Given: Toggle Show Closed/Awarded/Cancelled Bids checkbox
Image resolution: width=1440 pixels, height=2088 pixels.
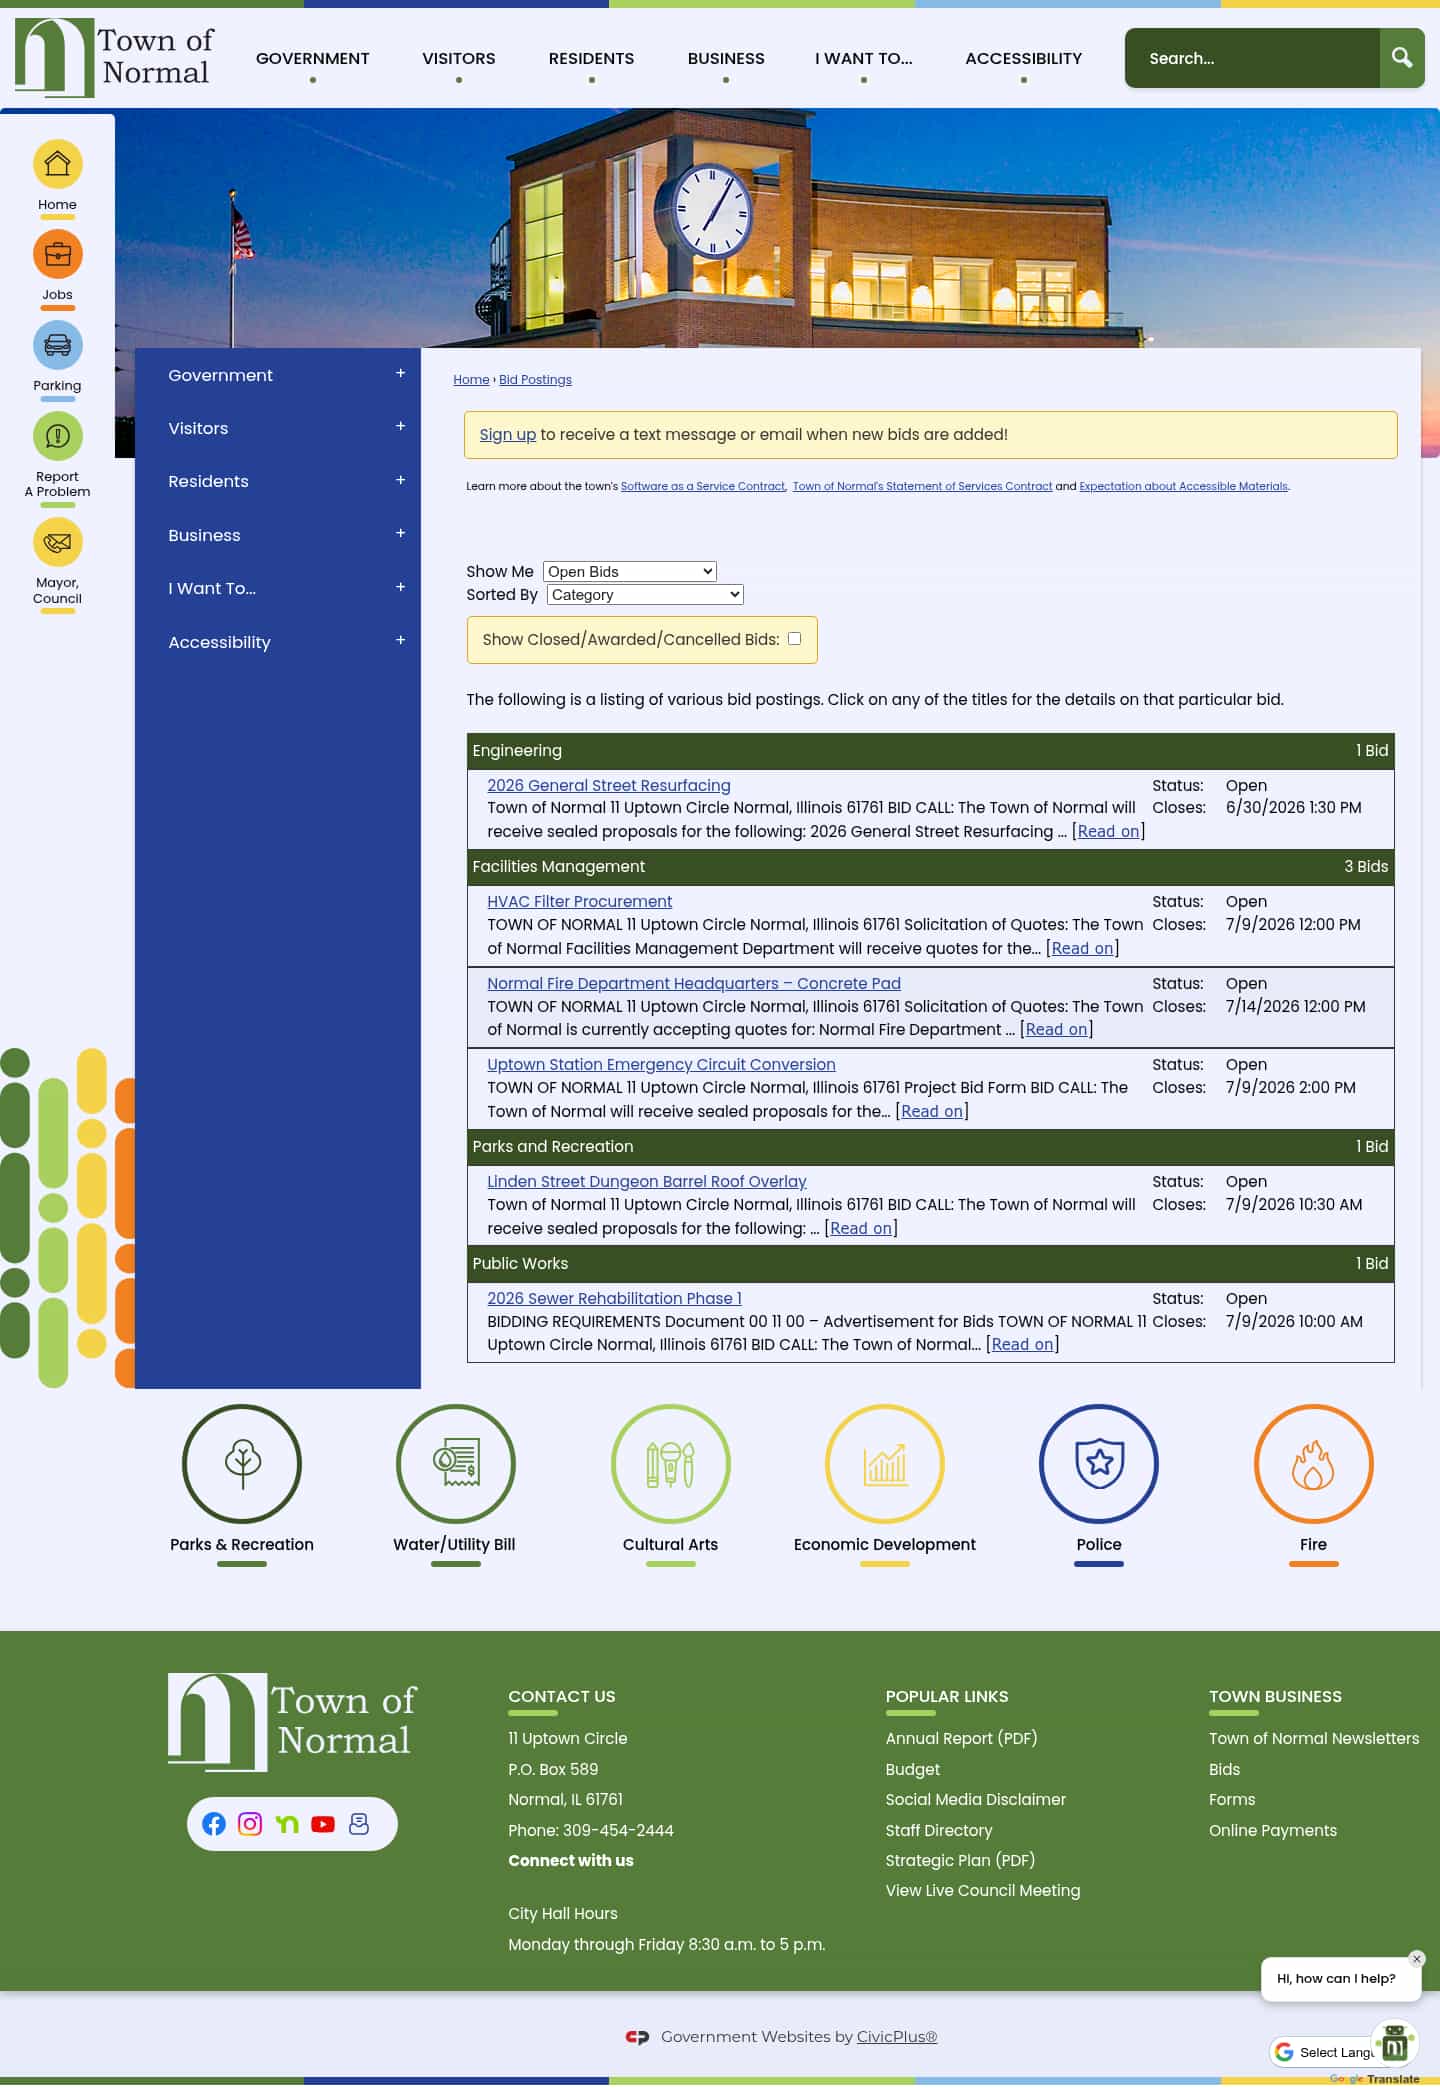Looking at the screenshot, I should coord(794,639).
